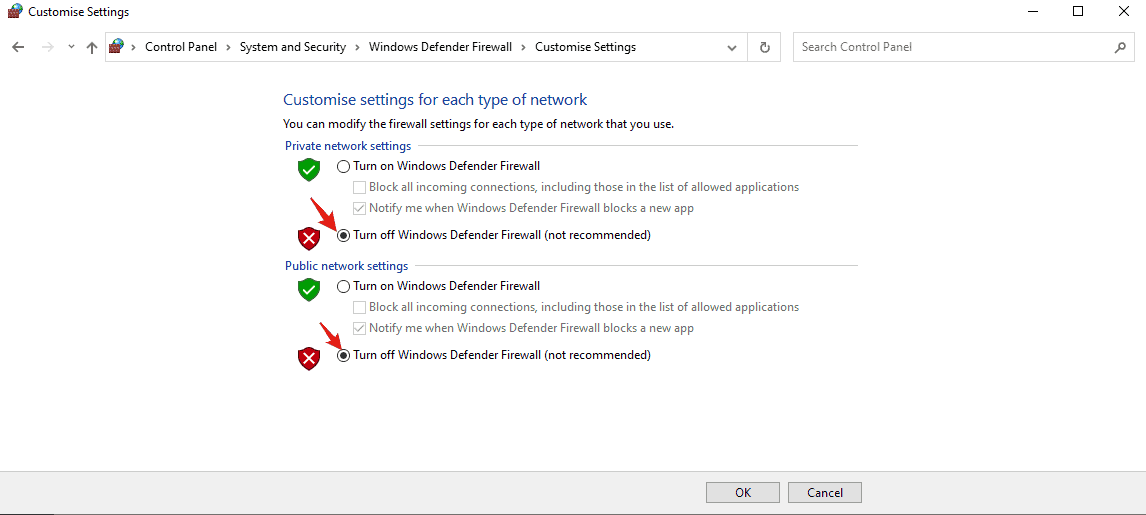Open address bar history dropdown
Screen dimensions: 1146x515
click(732, 47)
